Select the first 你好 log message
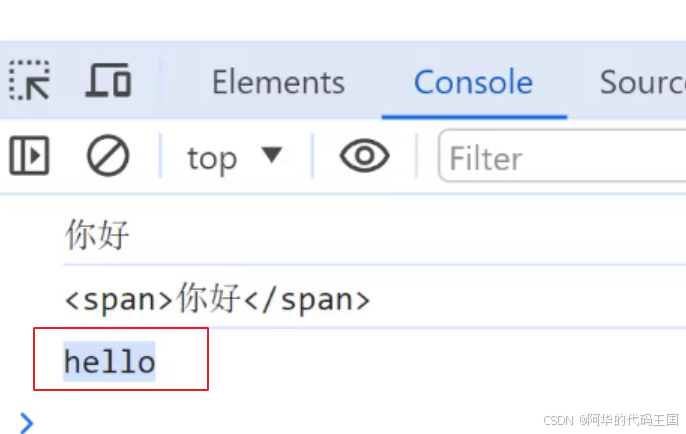686x434 pixels. (97, 234)
